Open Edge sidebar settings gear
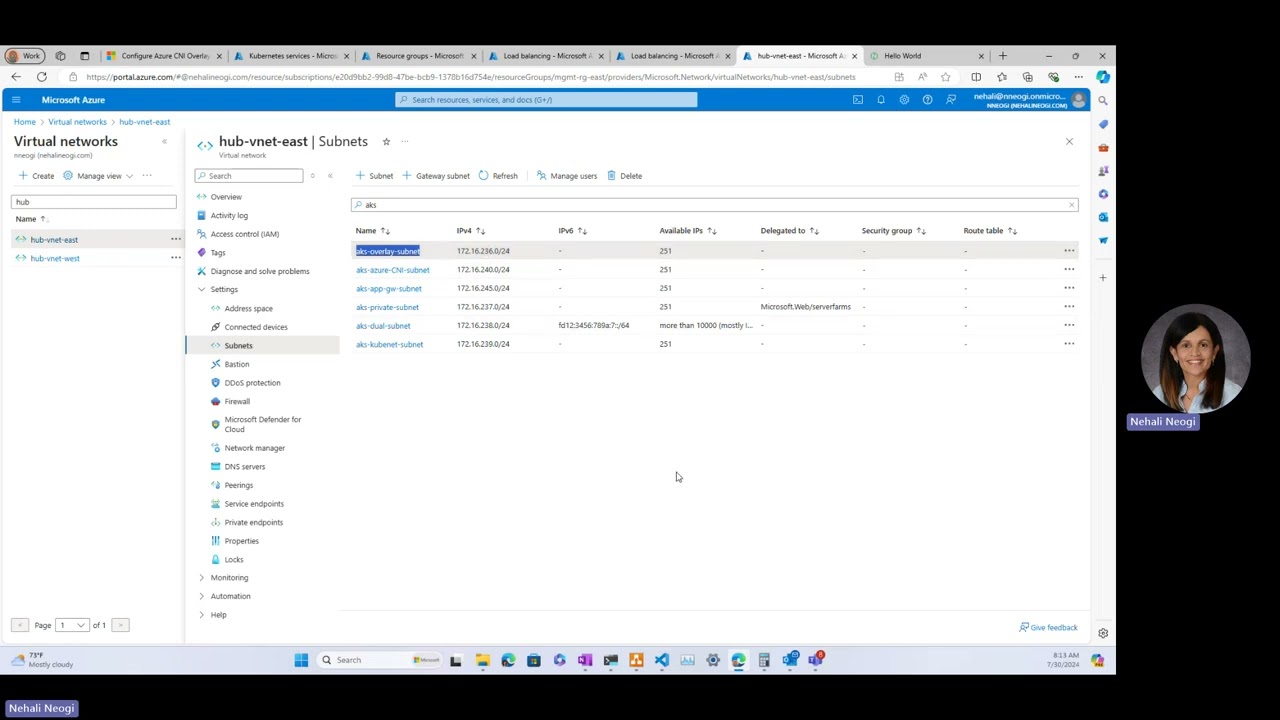 (x=1103, y=633)
